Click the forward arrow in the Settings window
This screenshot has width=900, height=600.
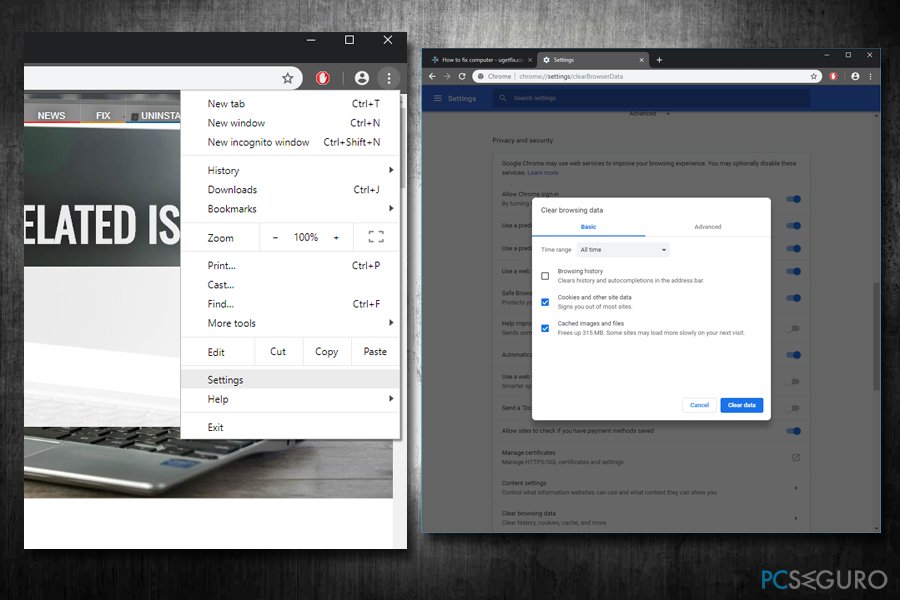click(447, 76)
